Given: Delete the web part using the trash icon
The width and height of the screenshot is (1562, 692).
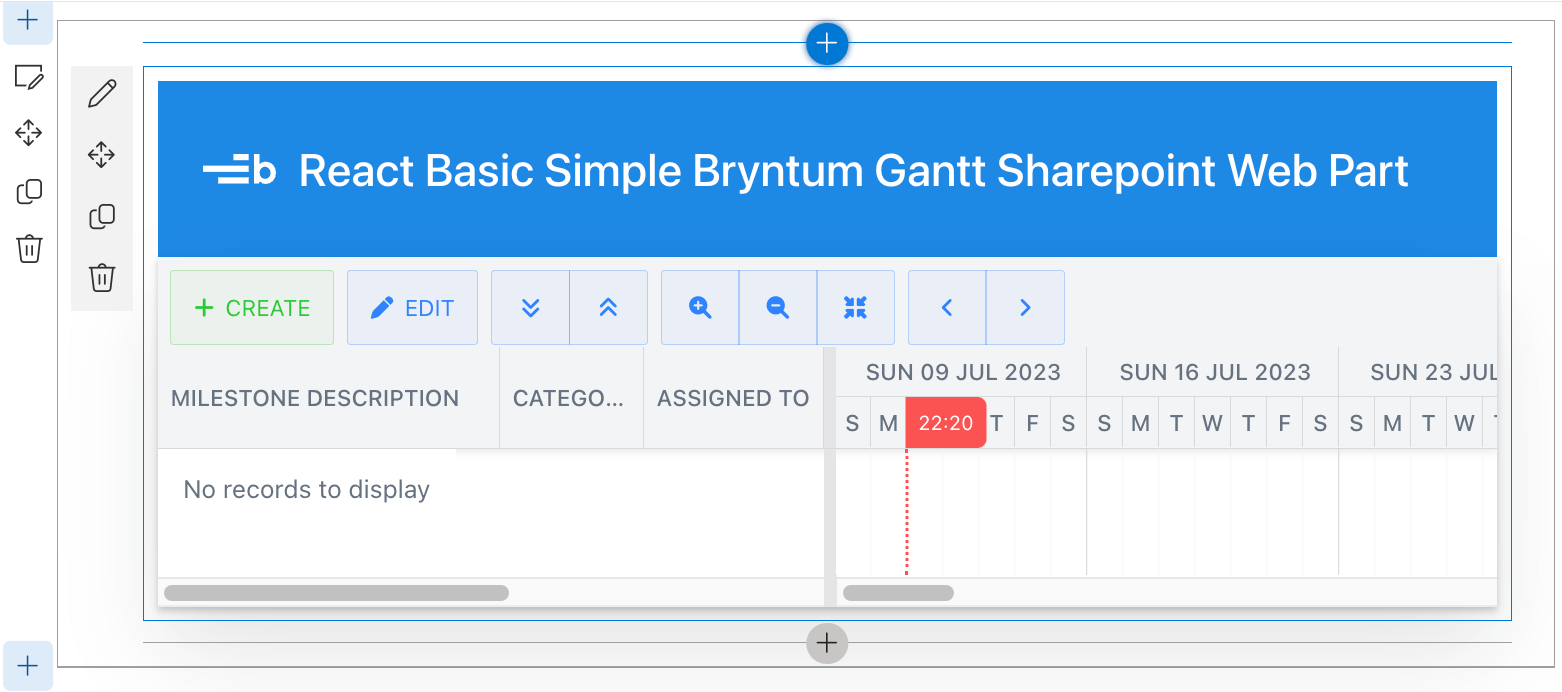Looking at the screenshot, I should [102, 277].
